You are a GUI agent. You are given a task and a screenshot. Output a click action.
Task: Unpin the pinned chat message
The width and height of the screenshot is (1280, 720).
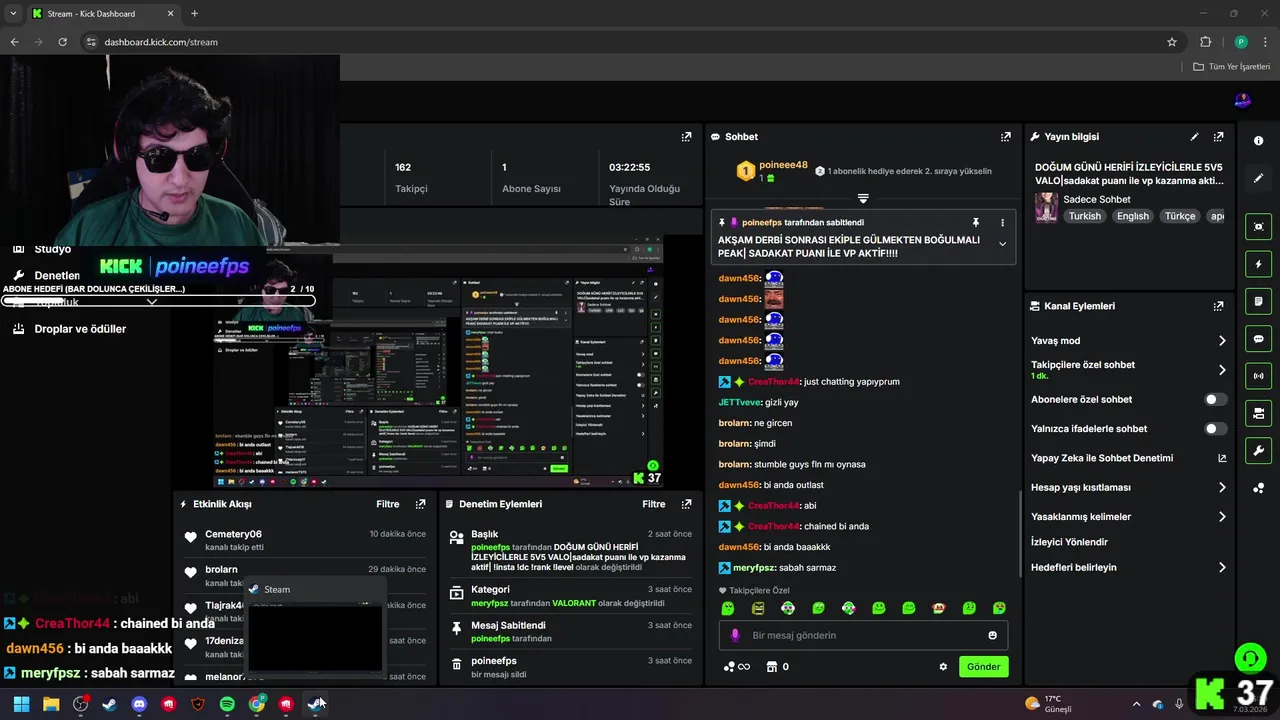[x=976, y=222]
